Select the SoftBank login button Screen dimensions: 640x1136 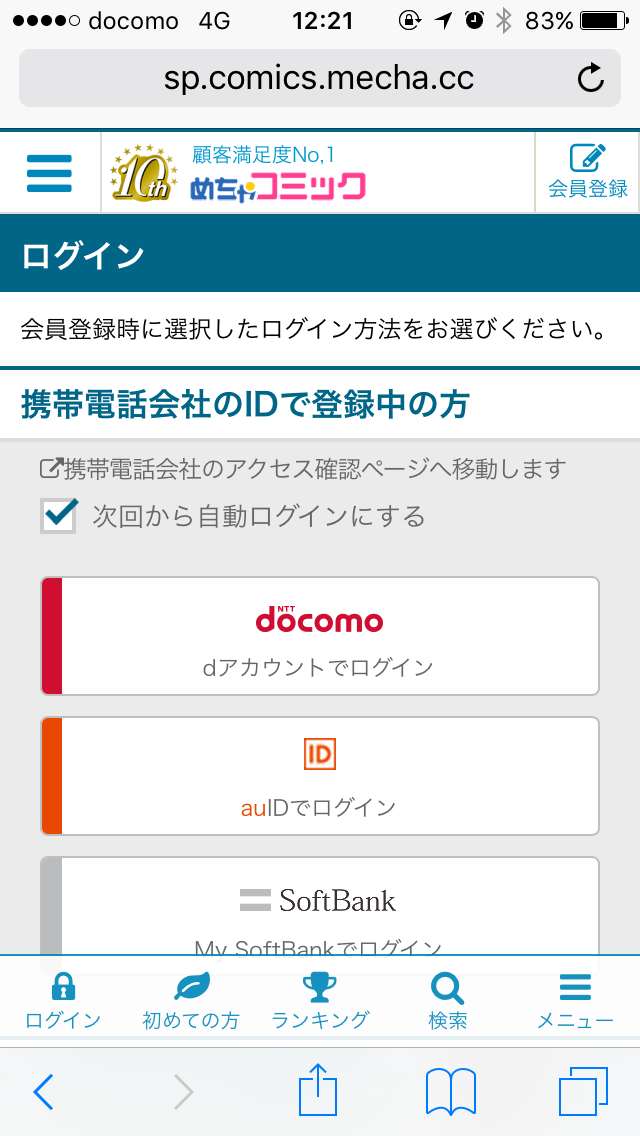(320, 905)
